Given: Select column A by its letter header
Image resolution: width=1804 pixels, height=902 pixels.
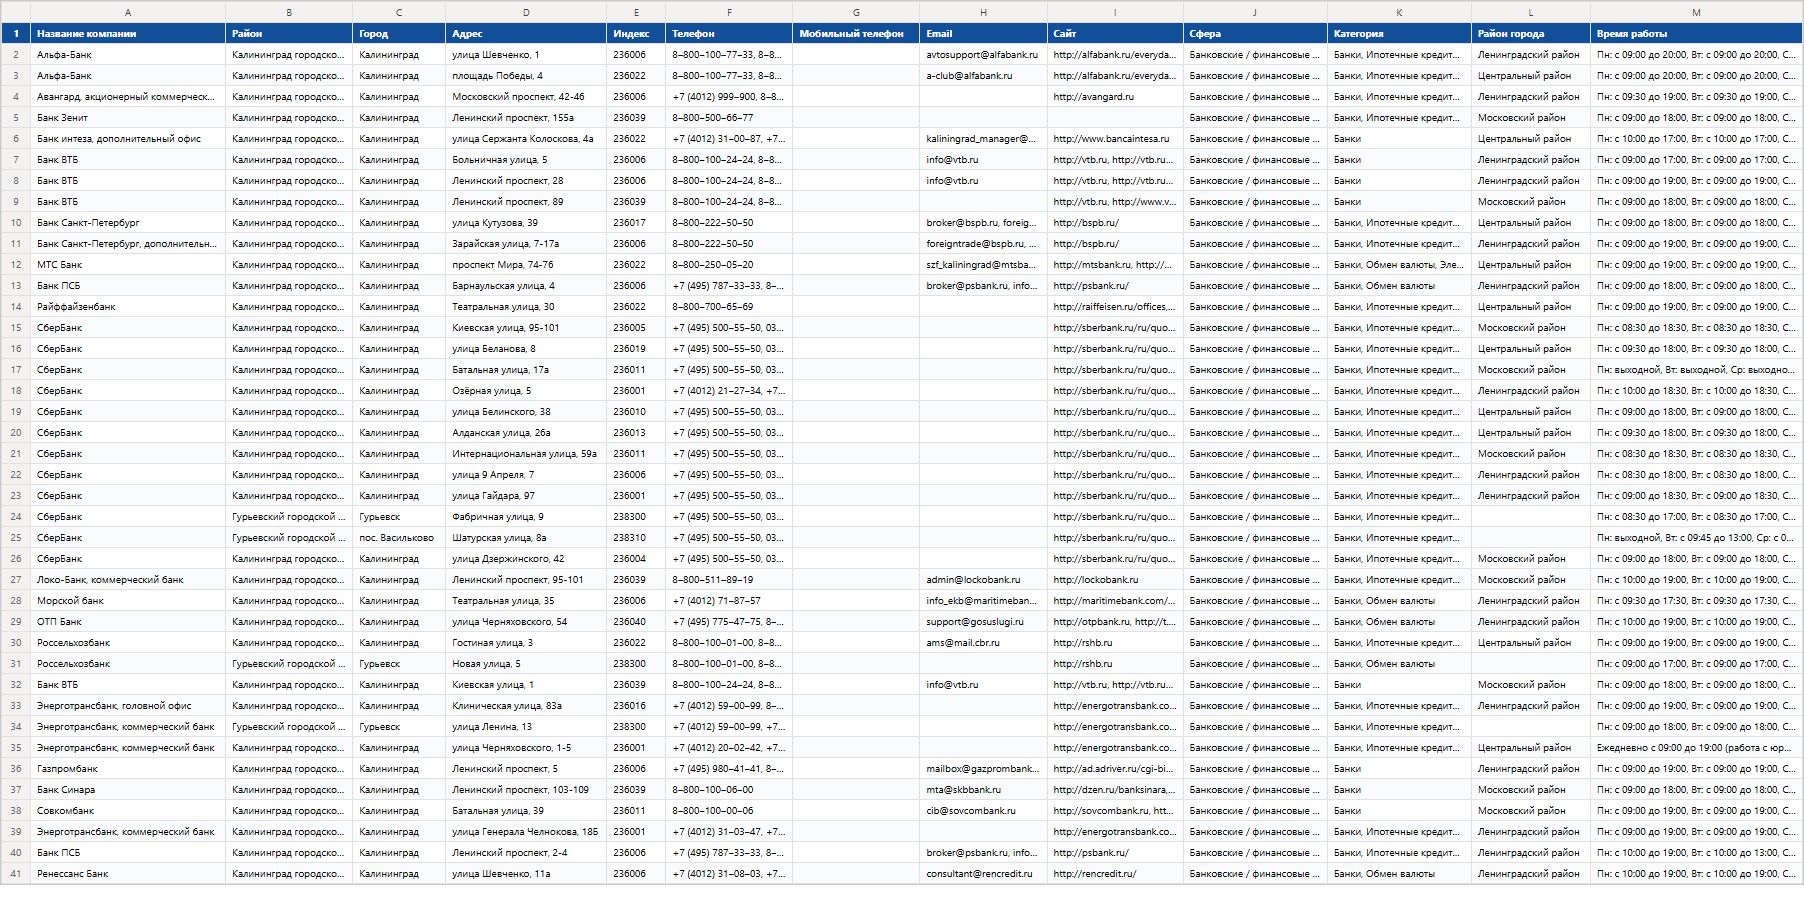Looking at the screenshot, I should pyautogui.click(x=128, y=12).
